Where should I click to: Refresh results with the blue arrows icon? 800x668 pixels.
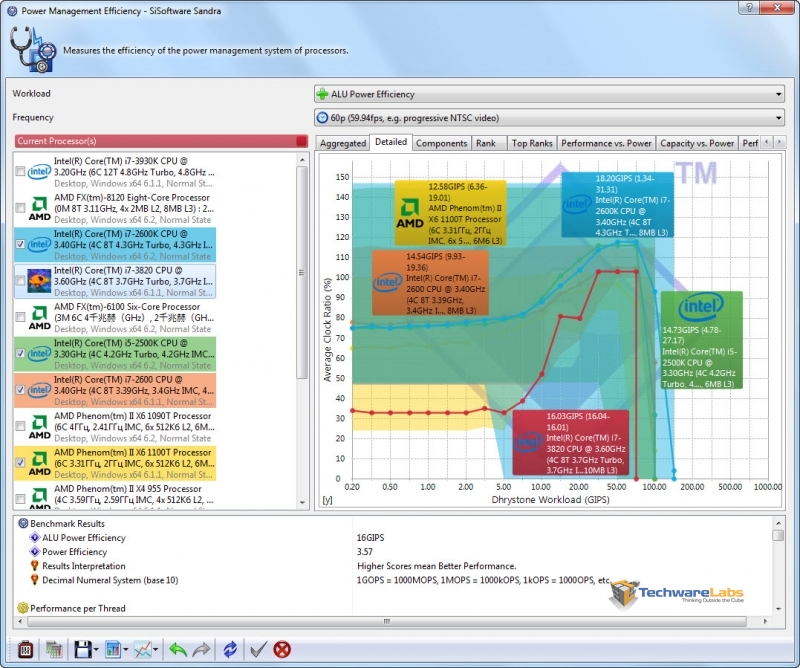point(230,649)
